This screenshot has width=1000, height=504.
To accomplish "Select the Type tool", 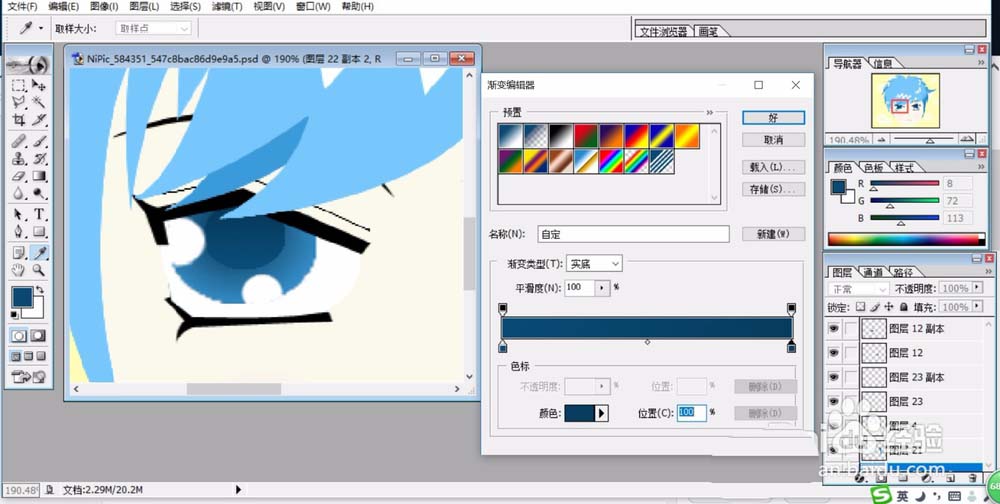I will pos(39,214).
